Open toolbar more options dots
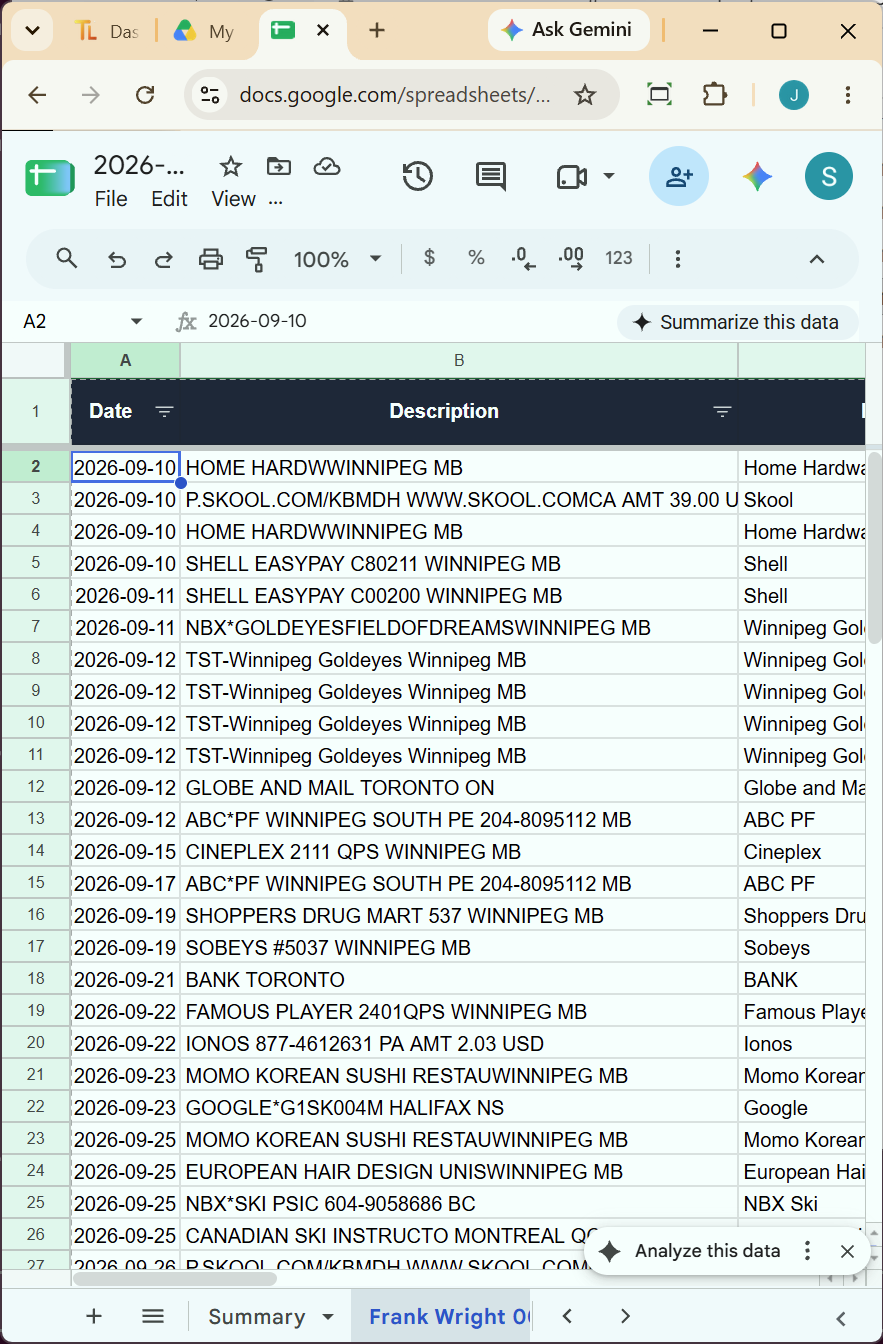The height and width of the screenshot is (1344, 883). (678, 259)
